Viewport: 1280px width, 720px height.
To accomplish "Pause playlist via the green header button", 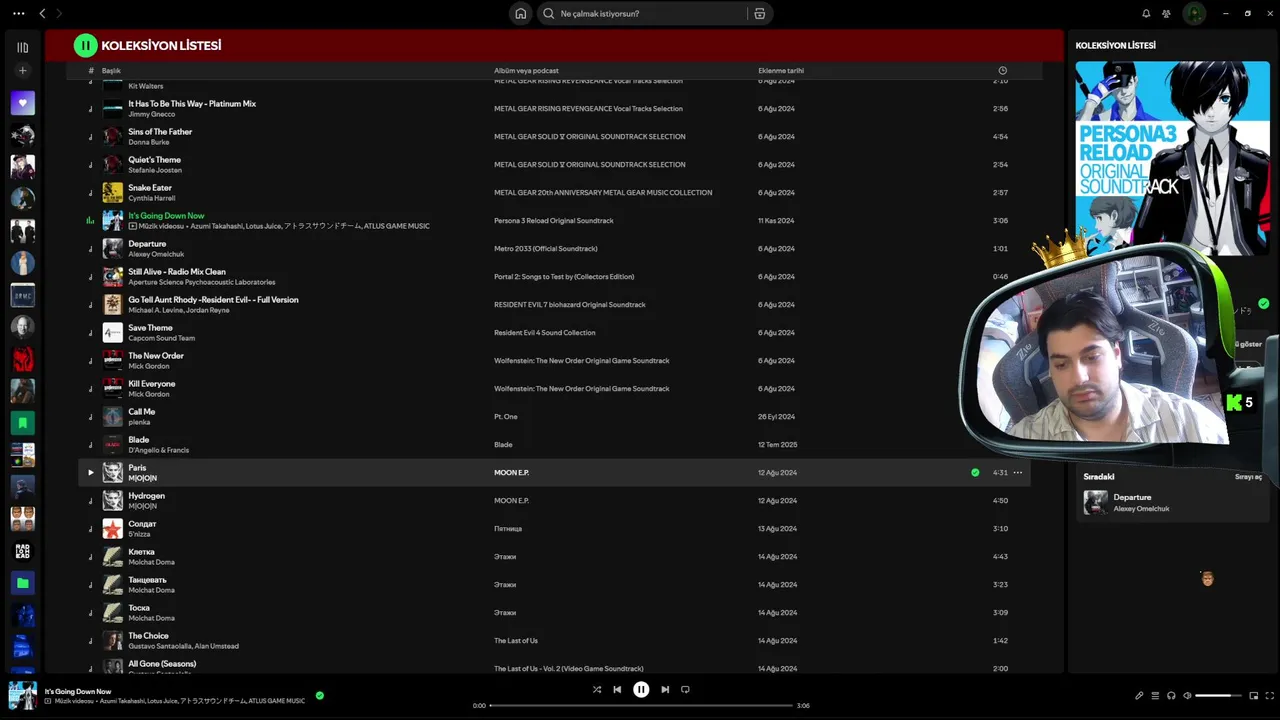I will click(x=85, y=45).
